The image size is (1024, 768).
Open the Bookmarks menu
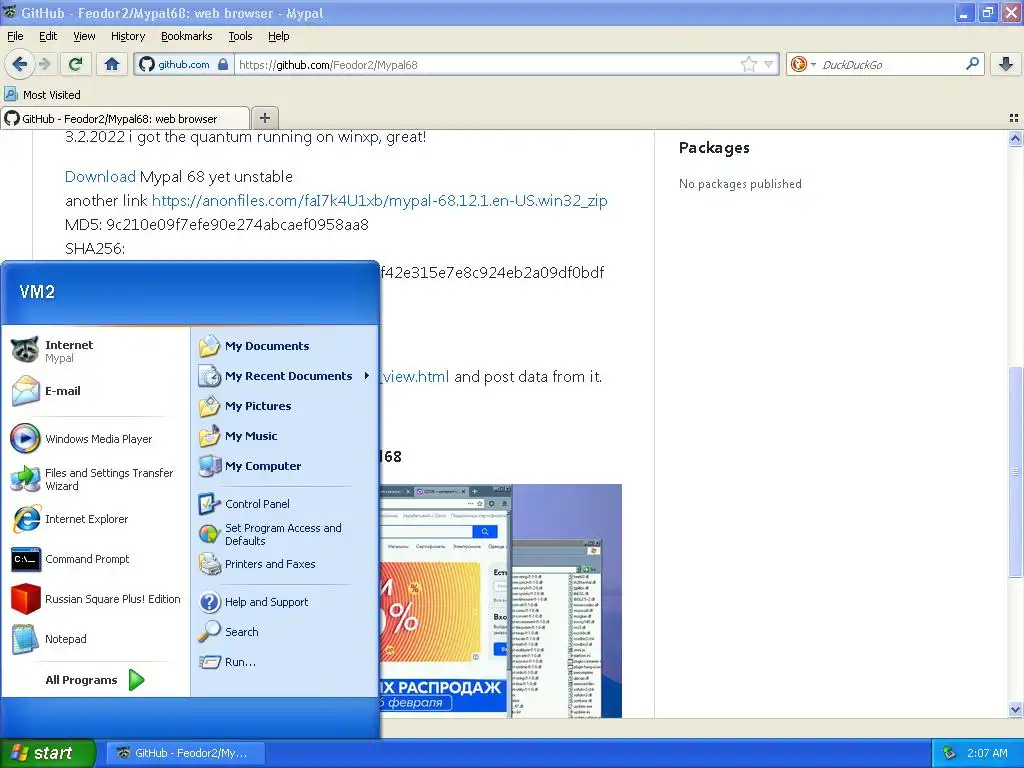tap(186, 36)
